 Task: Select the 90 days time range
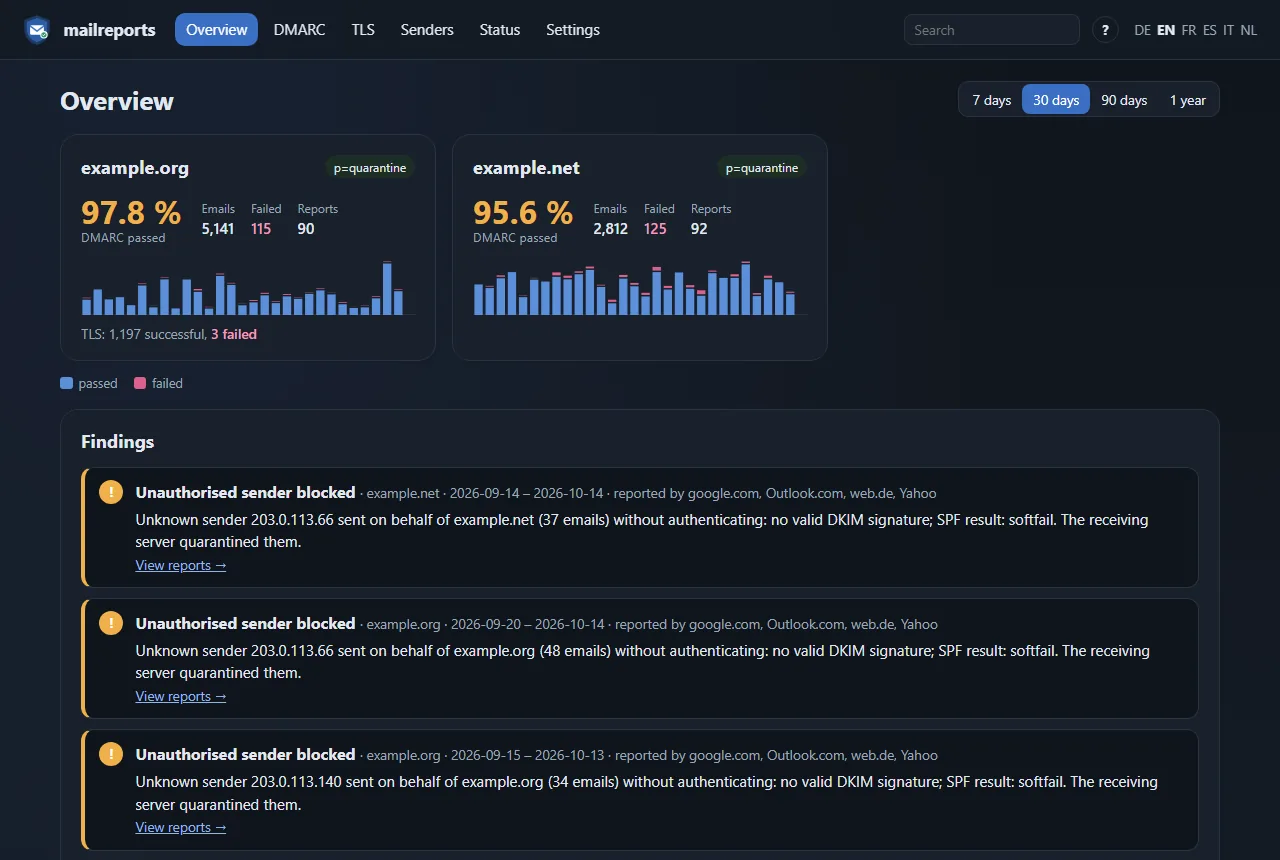tap(1124, 100)
